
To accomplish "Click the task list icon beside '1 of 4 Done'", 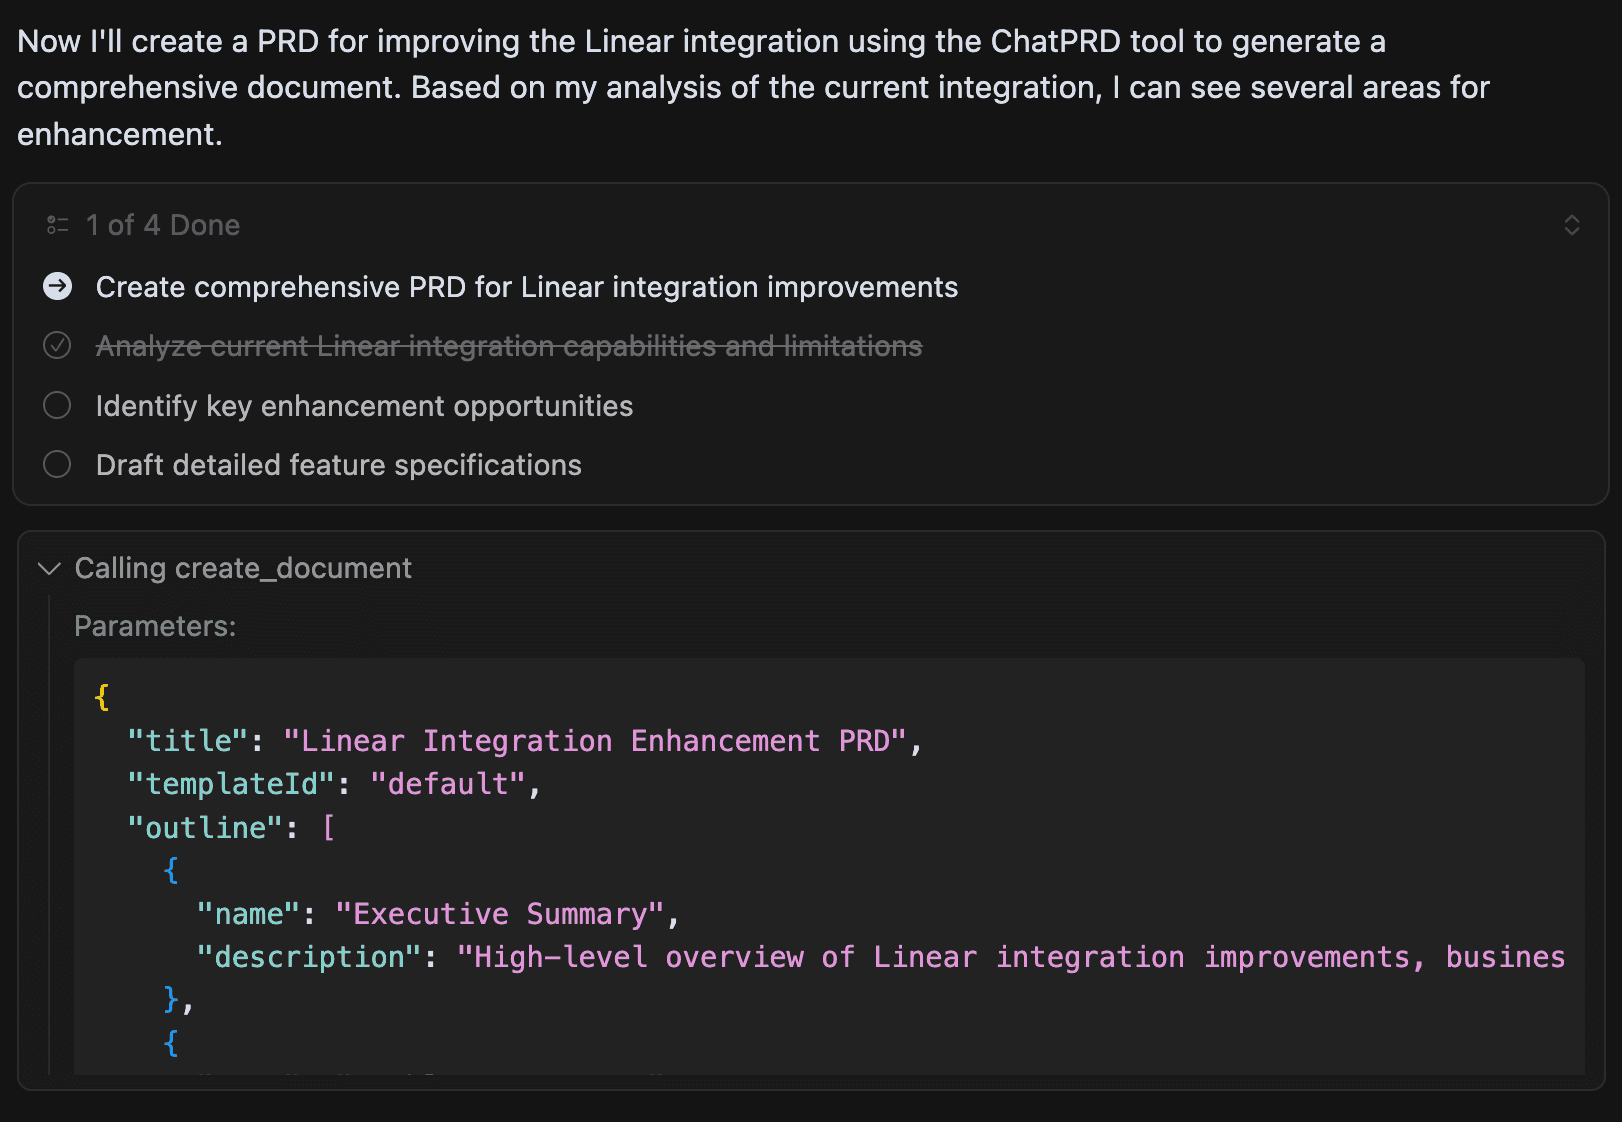I will coord(58,224).
